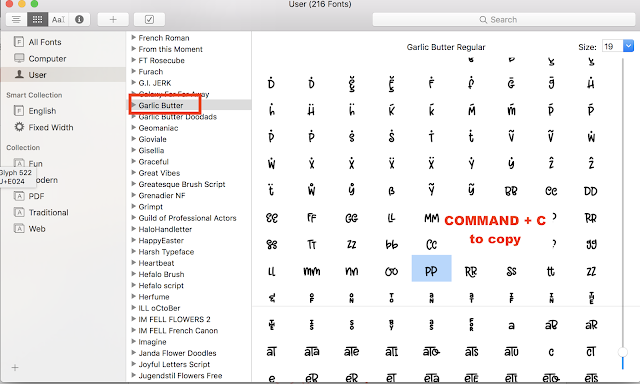Select Imagine font
This screenshot has width=640, height=384.
[x=152, y=342]
